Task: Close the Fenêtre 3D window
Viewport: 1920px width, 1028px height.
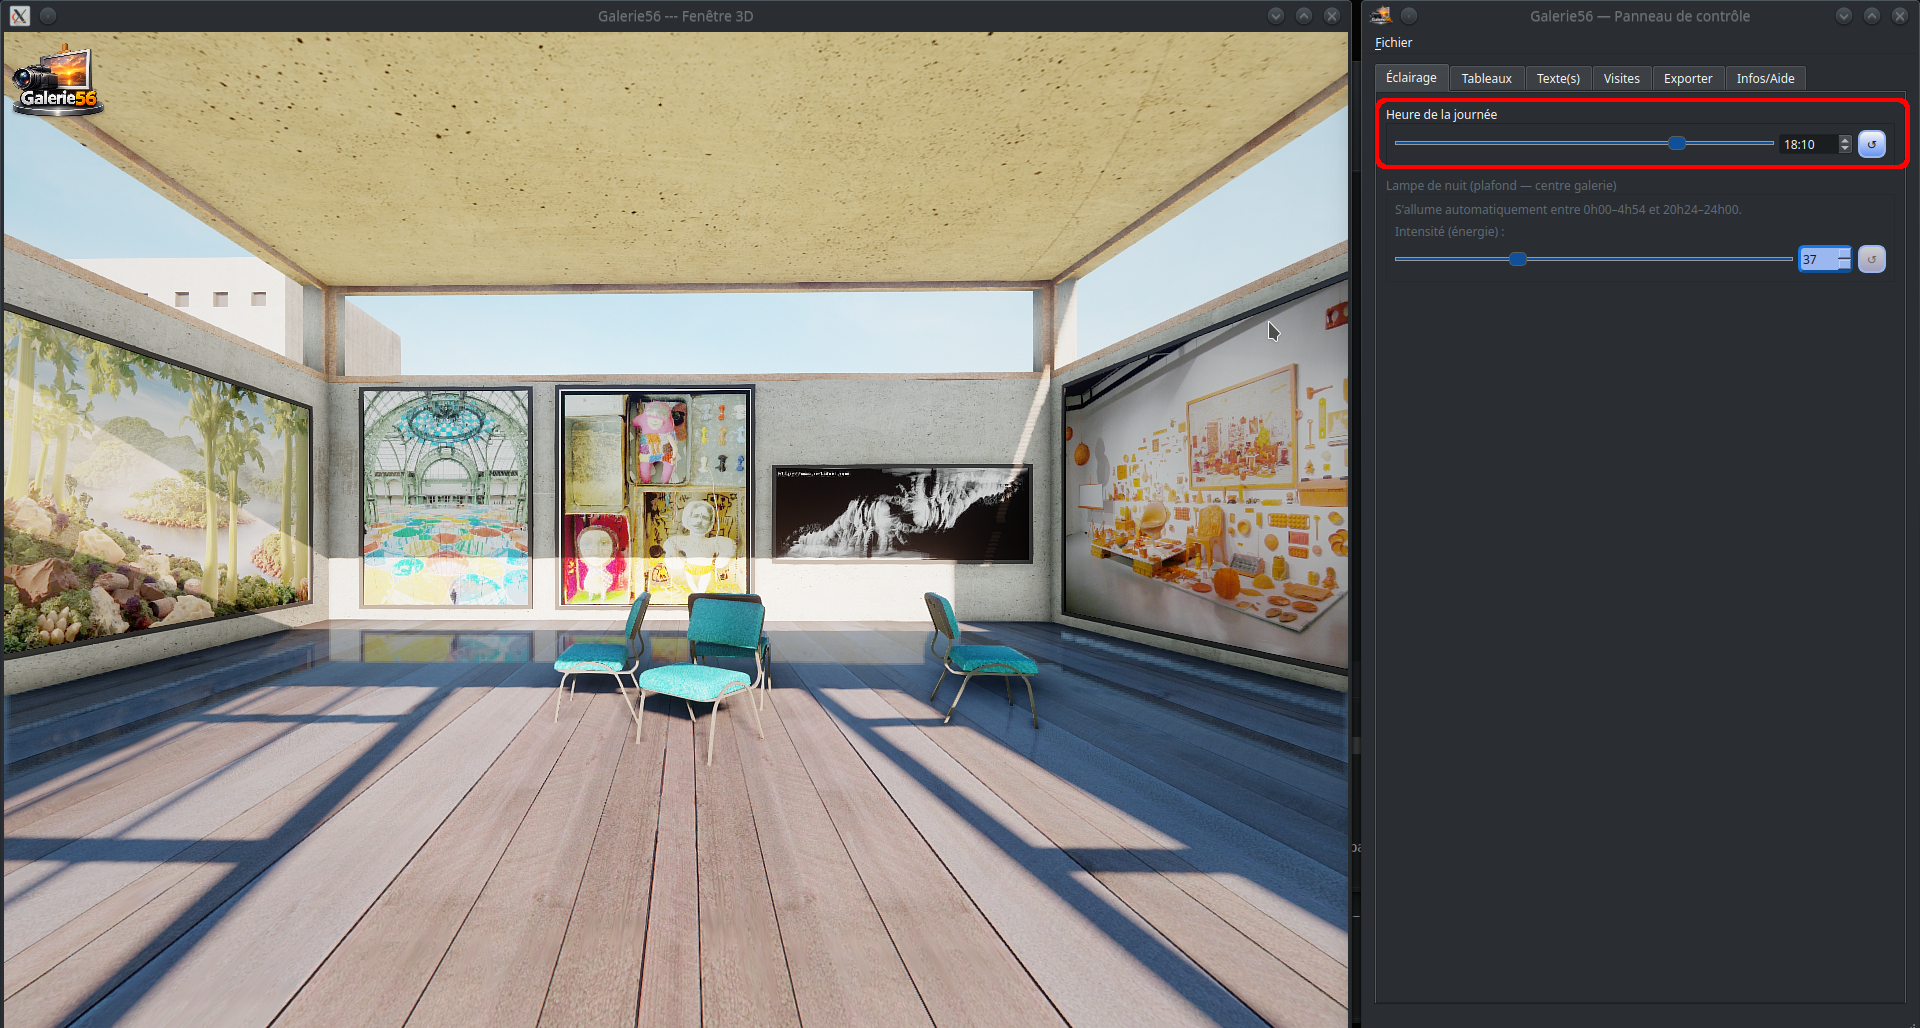Action: click(x=1332, y=16)
